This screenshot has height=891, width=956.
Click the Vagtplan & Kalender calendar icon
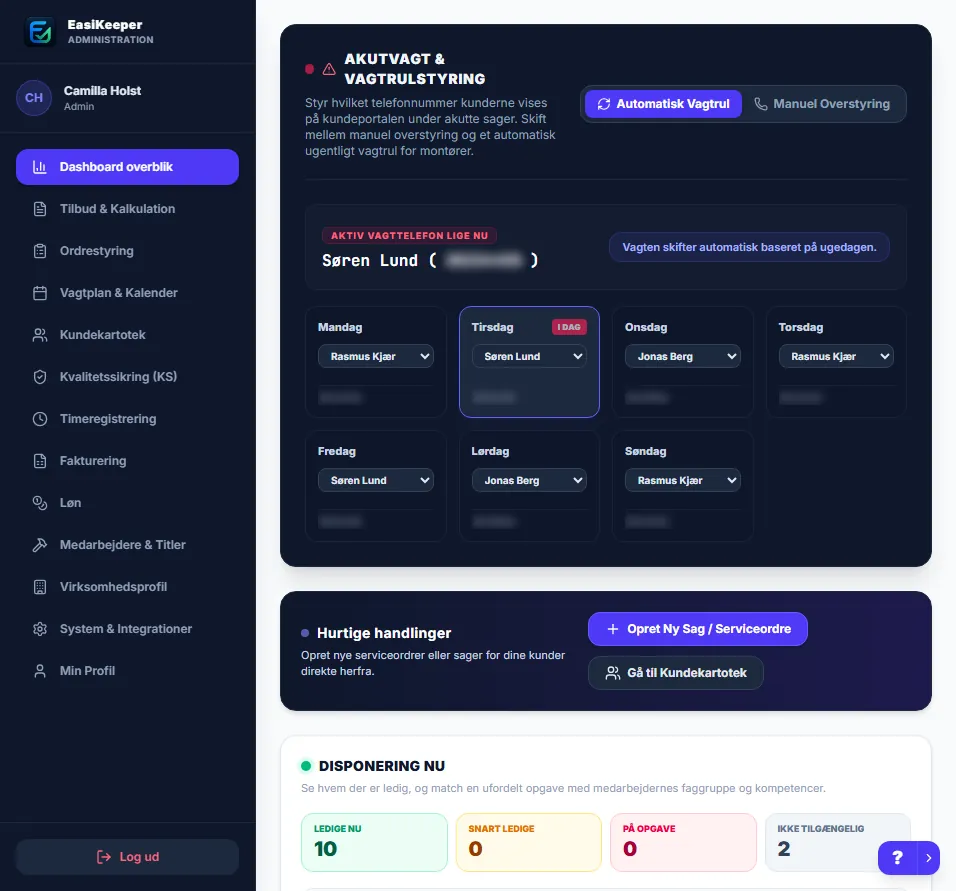40,293
